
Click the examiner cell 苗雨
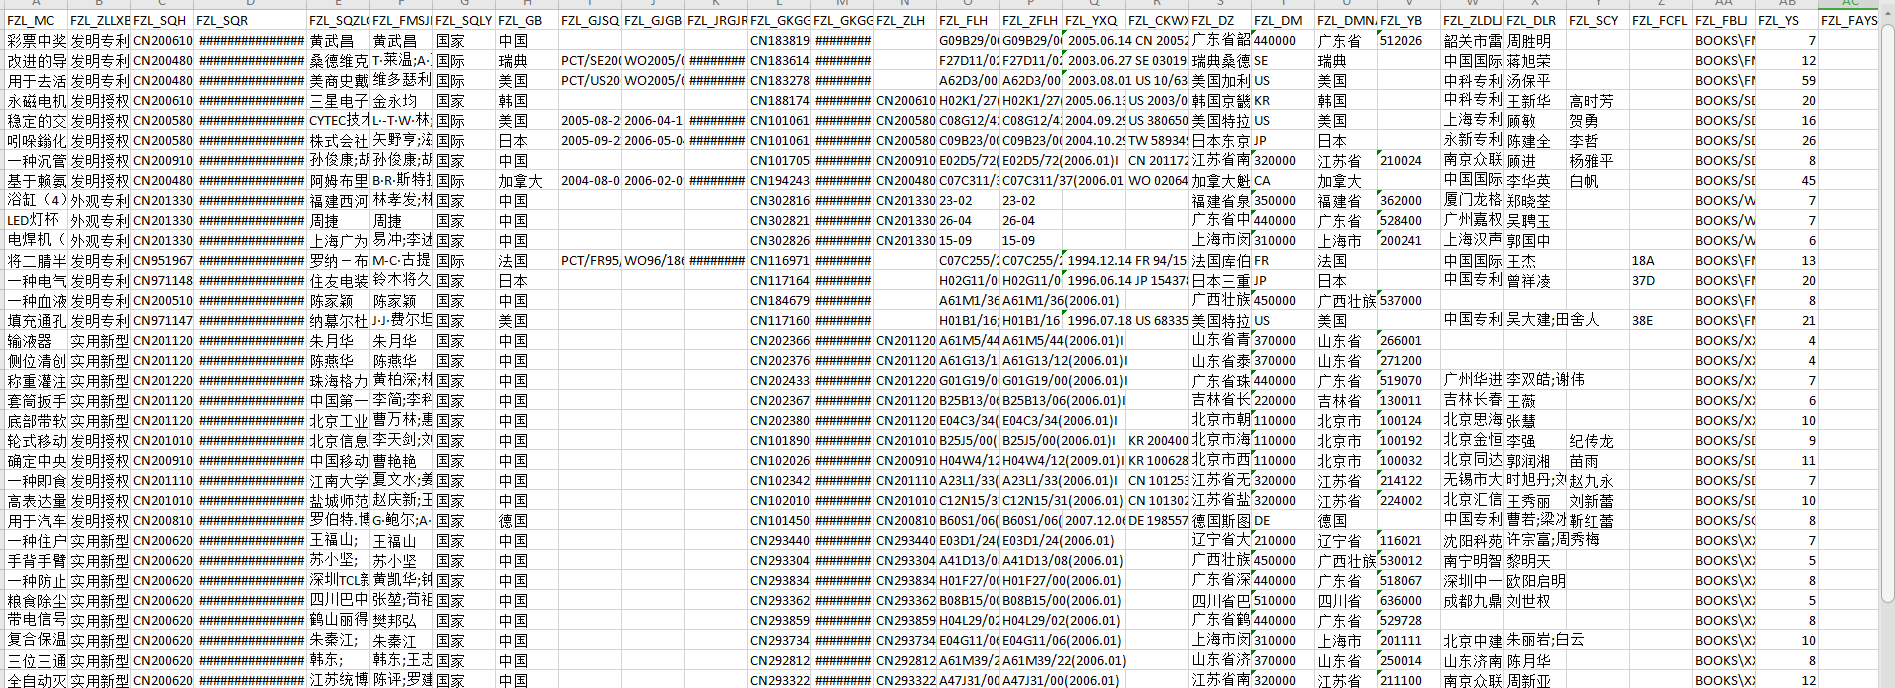click(1598, 460)
